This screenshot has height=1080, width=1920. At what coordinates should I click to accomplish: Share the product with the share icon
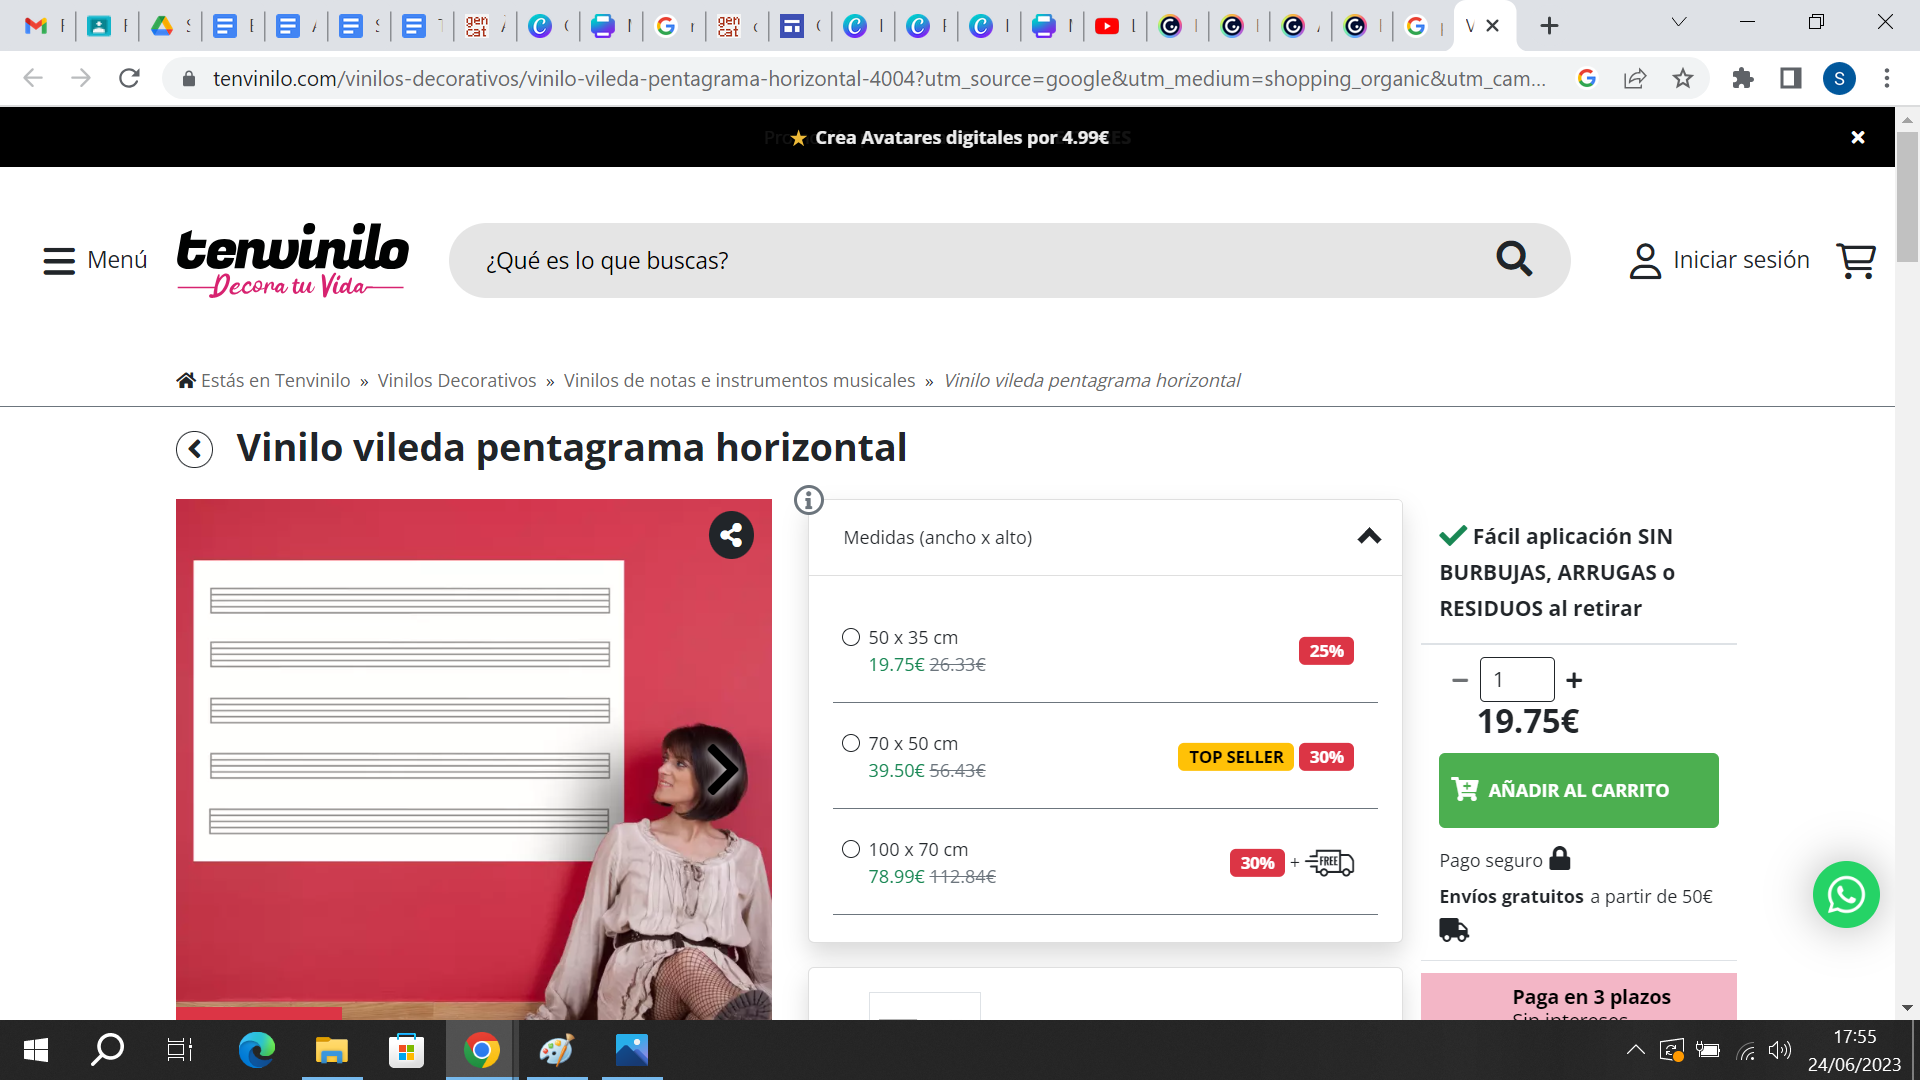coord(732,535)
